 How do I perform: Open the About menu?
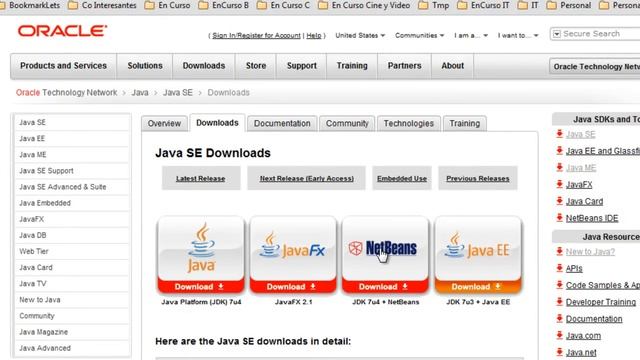click(453, 66)
